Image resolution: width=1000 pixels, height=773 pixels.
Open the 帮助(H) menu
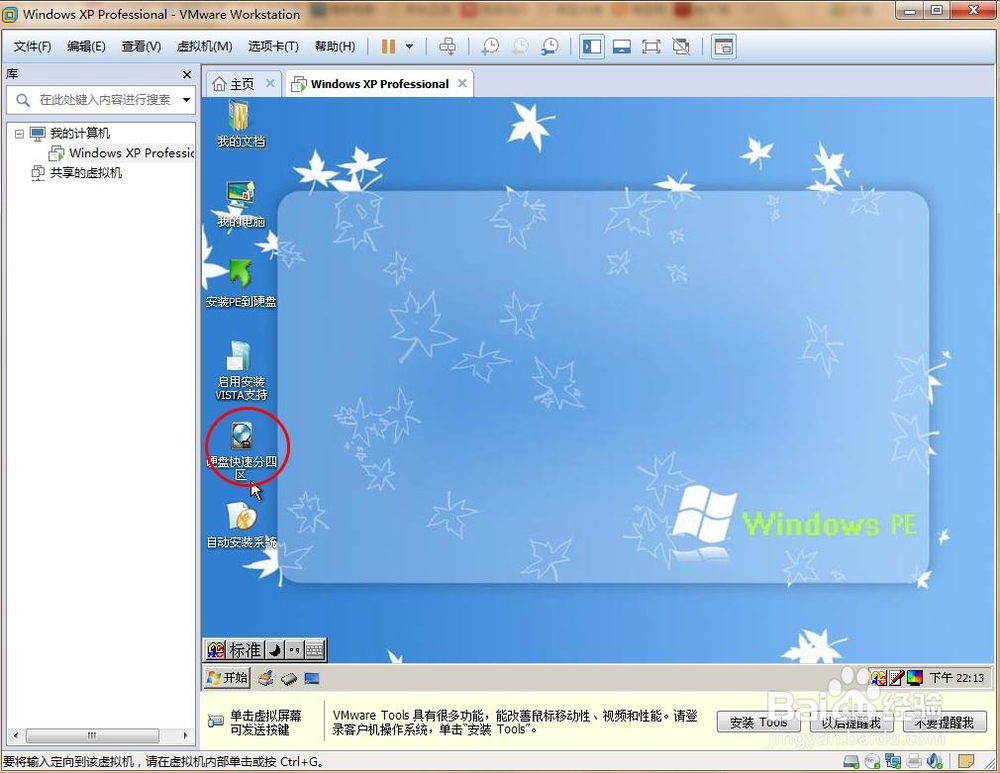tap(335, 47)
